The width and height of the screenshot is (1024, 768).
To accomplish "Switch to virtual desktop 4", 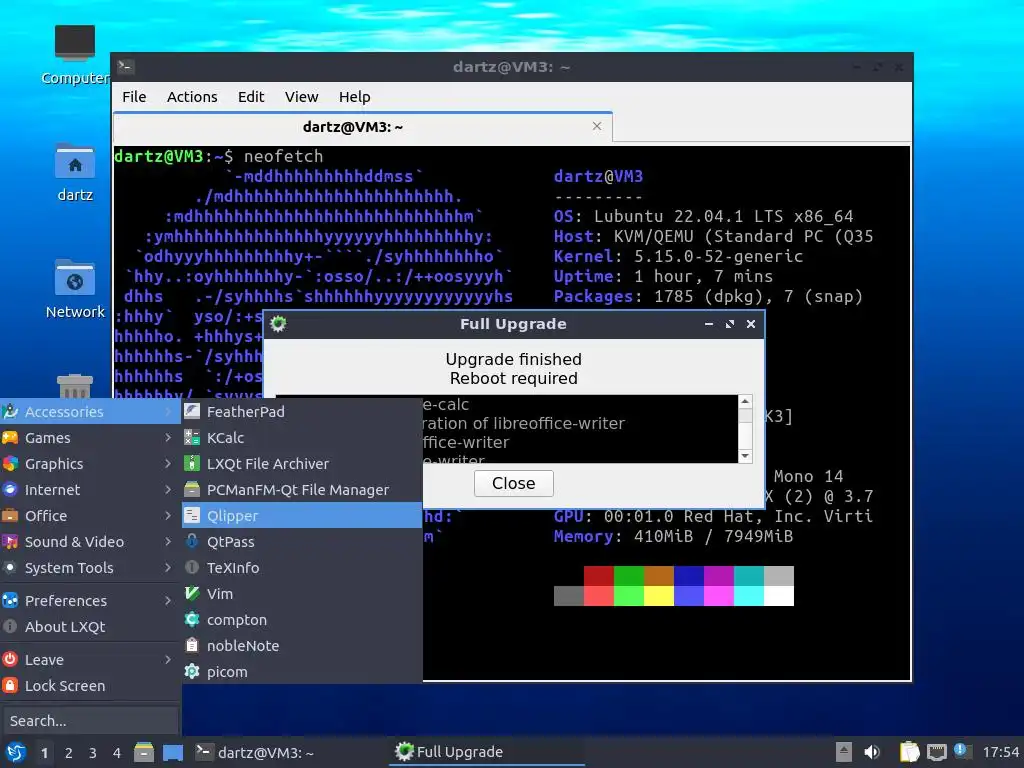I will [116, 753].
